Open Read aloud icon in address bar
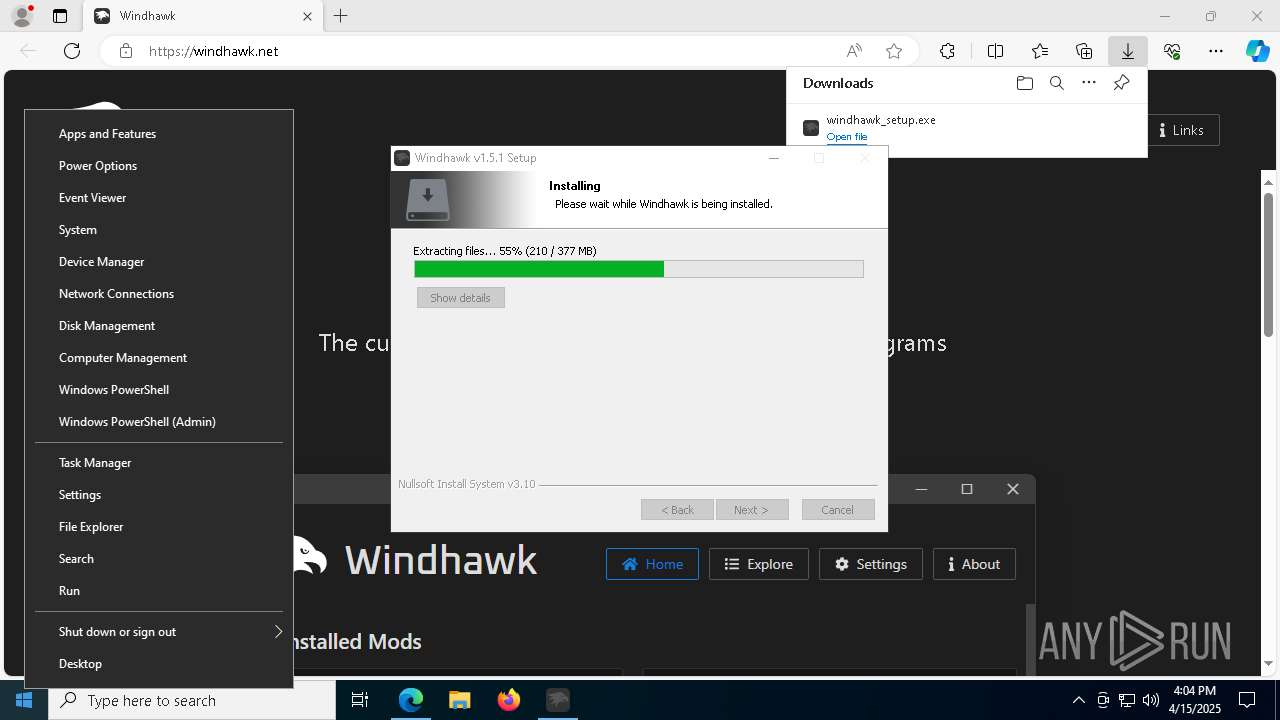This screenshot has height=720, width=1280. (x=854, y=51)
